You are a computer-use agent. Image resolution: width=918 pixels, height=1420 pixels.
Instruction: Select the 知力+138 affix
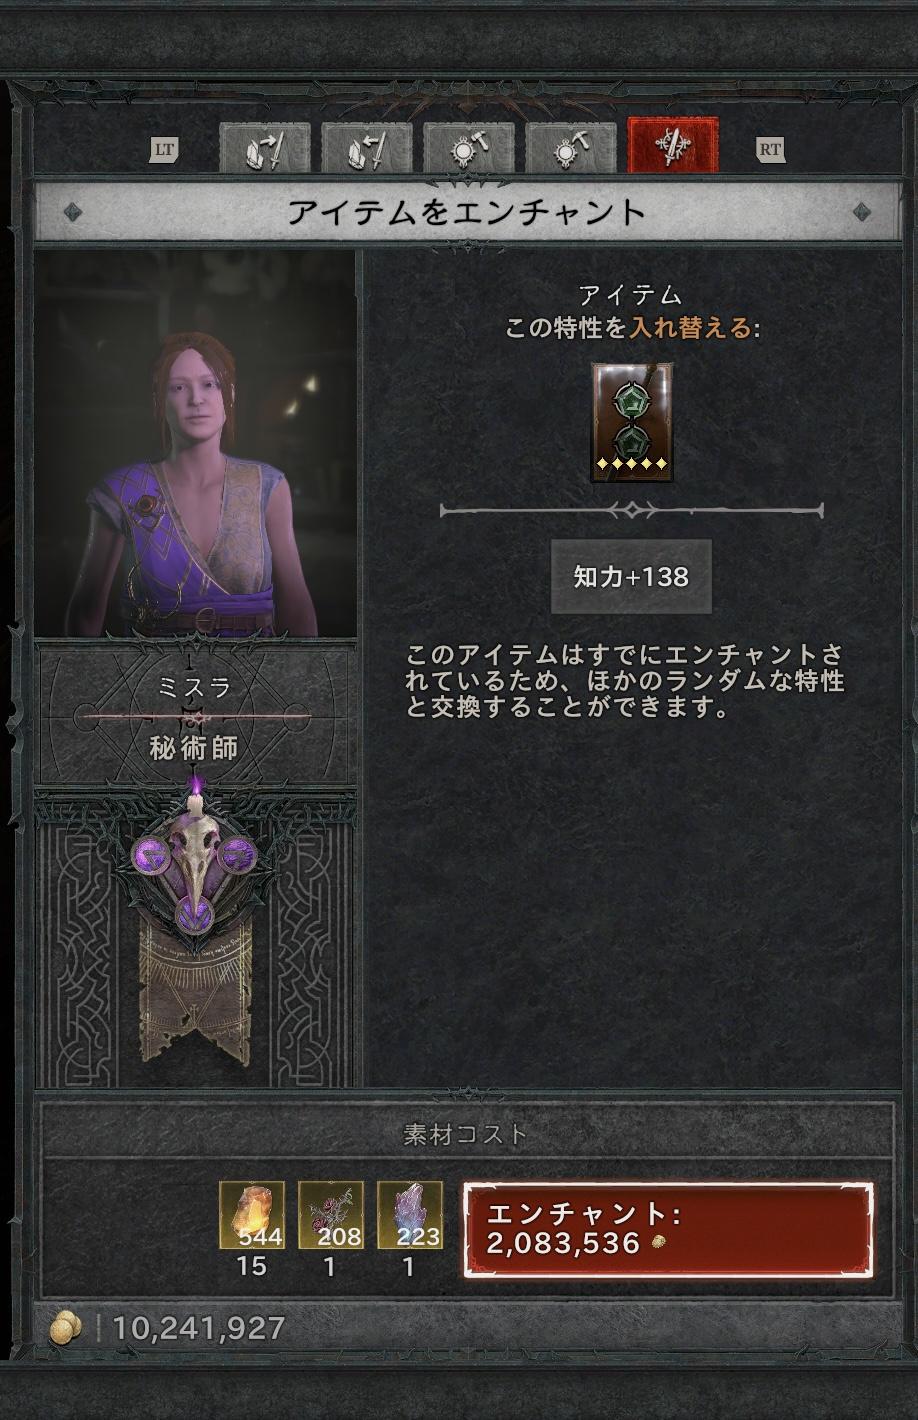coord(631,576)
